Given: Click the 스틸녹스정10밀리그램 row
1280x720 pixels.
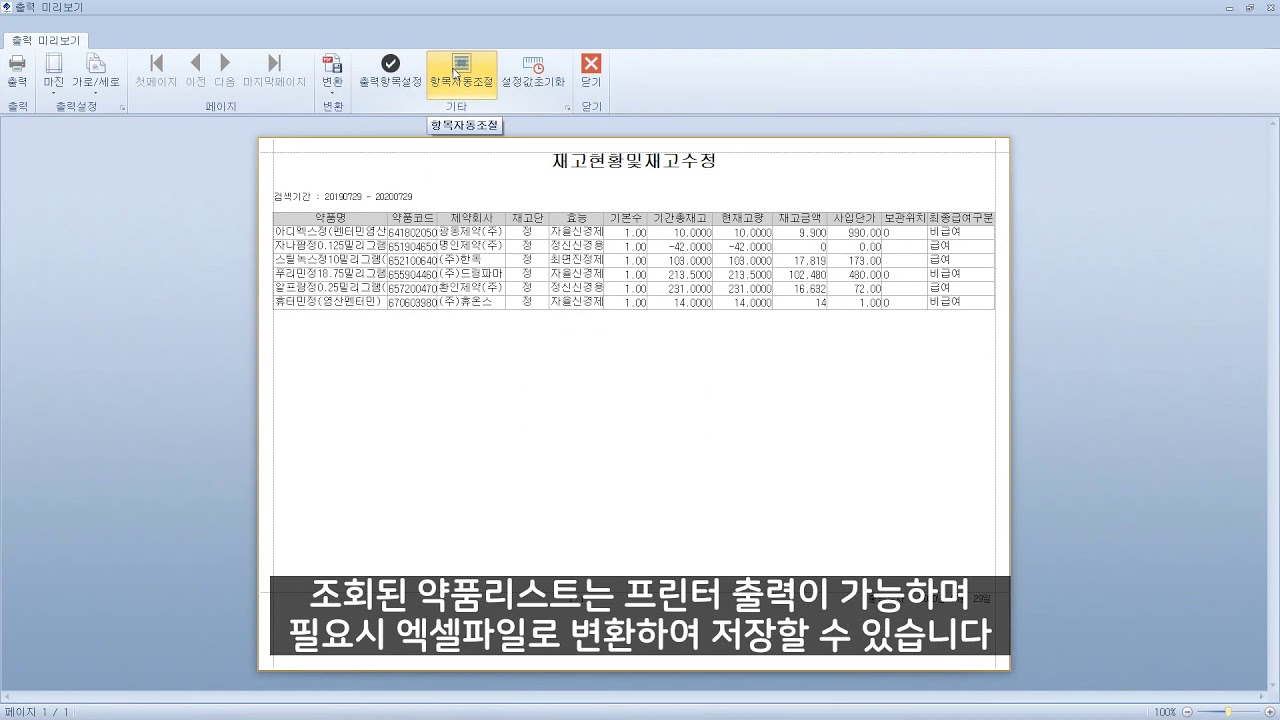Looking at the screenshot, I should coord(634,260).
